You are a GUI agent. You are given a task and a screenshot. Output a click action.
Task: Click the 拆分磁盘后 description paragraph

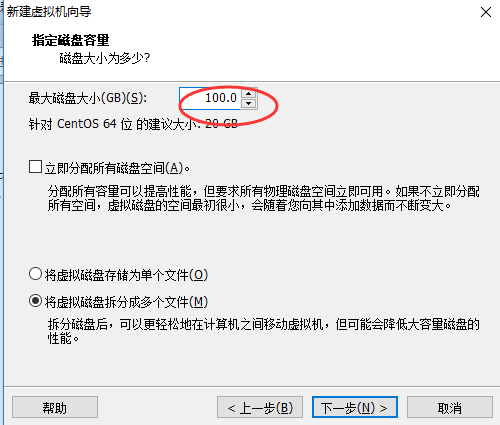click(263, 331)
